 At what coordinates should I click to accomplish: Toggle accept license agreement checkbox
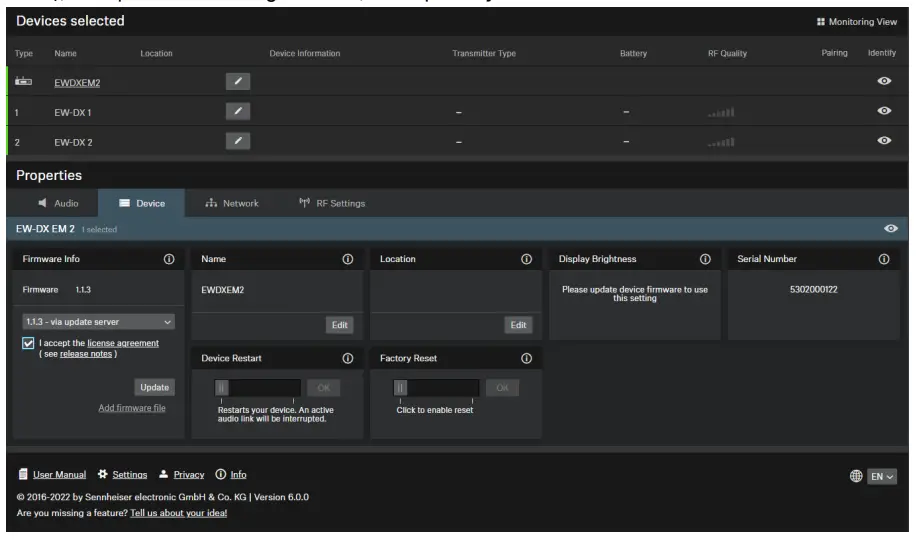click(28, 343)
